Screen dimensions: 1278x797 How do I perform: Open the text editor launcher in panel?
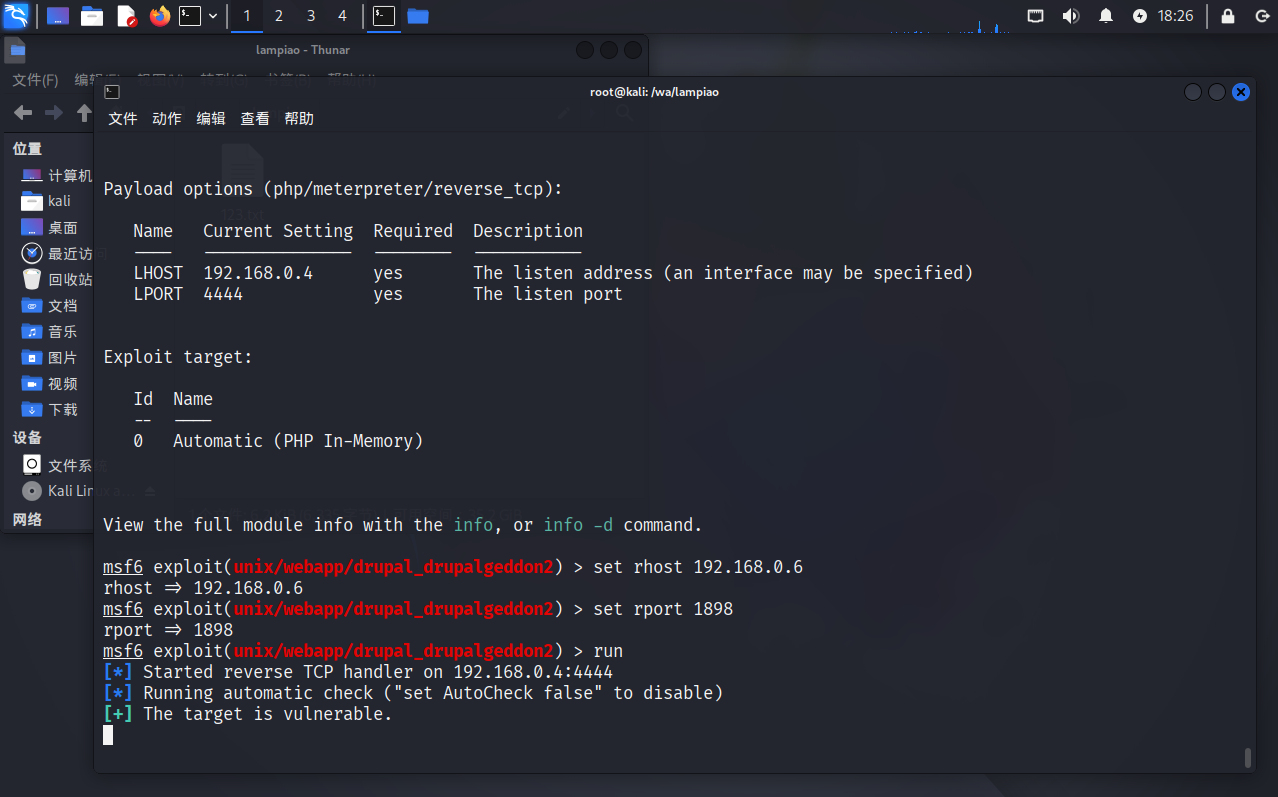coord(126,16)
